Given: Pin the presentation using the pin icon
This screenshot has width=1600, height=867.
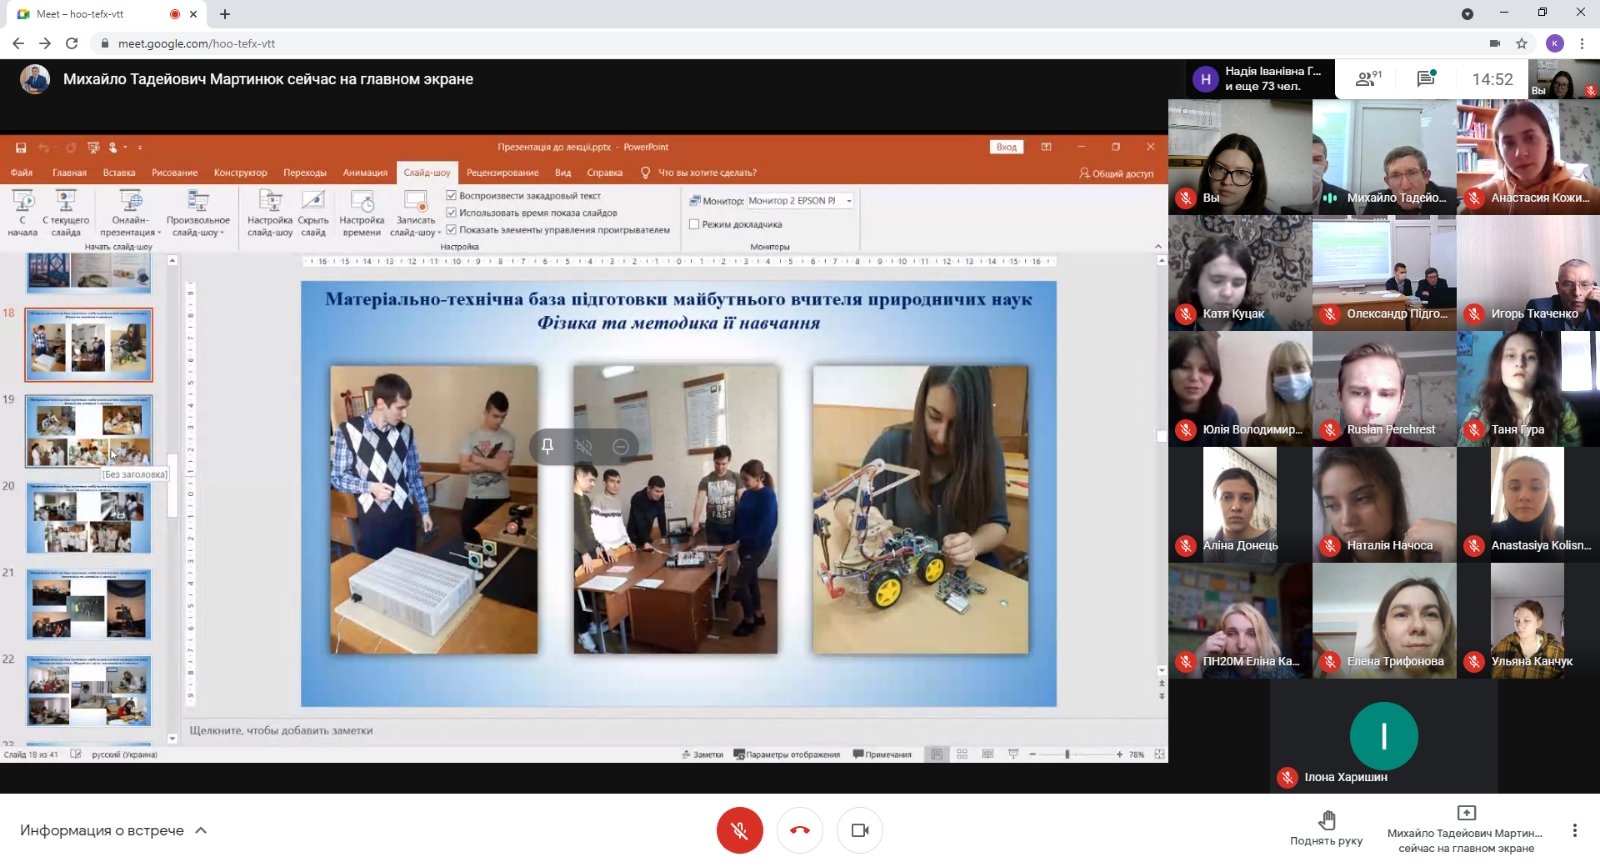Looking at the screenshot, I should [547, 446].
